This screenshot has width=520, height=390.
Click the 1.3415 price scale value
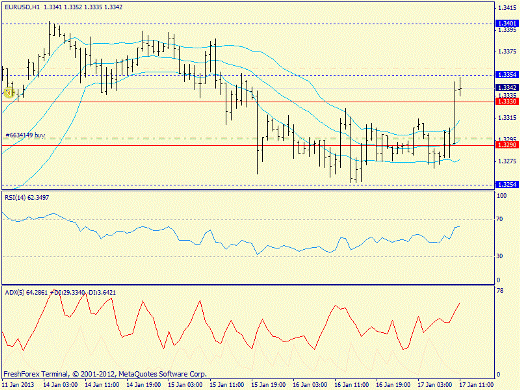pyautogui.click(x=507, y=8)
